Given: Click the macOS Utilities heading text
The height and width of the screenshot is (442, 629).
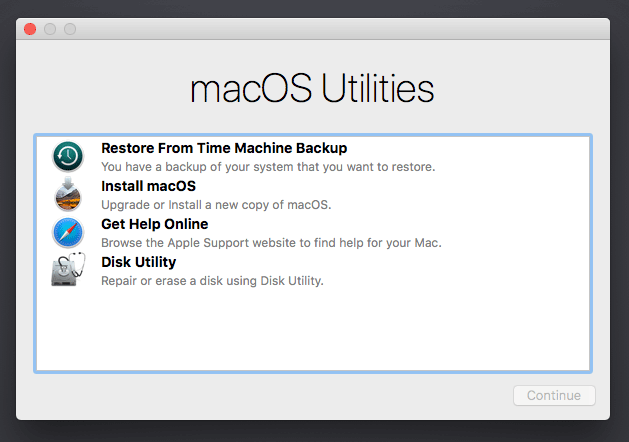Looking at the screenshot, I should click(312, 89).
